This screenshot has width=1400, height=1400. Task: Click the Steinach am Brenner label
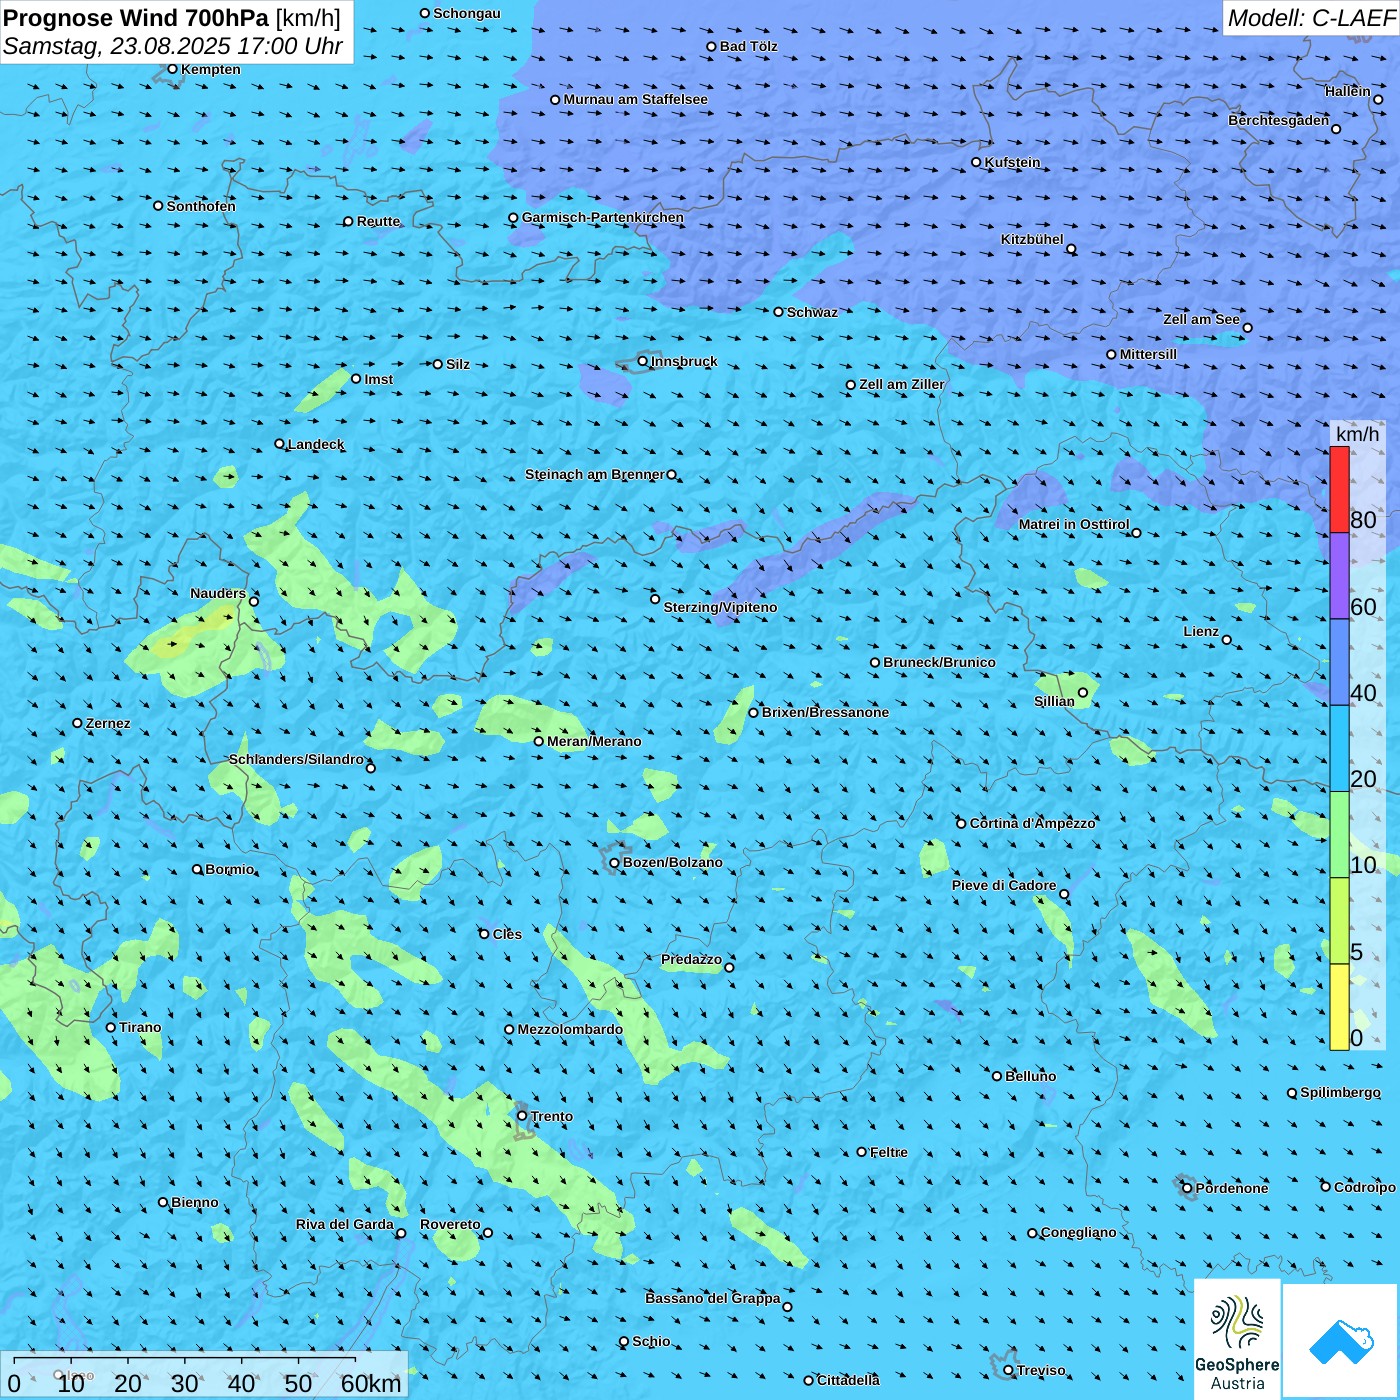click(x=595, y=474)
